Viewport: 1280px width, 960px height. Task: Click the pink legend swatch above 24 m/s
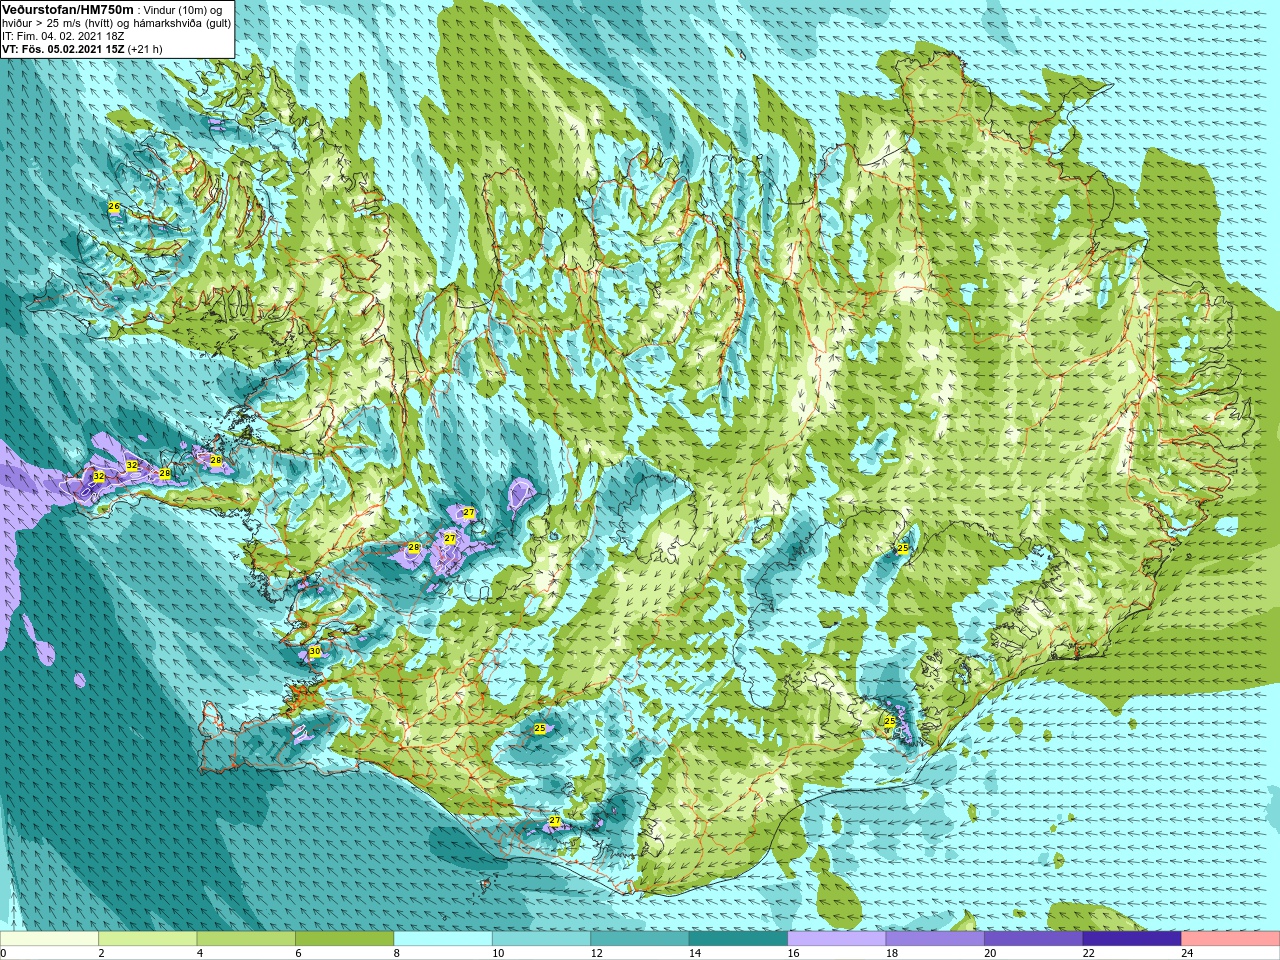1231,939
